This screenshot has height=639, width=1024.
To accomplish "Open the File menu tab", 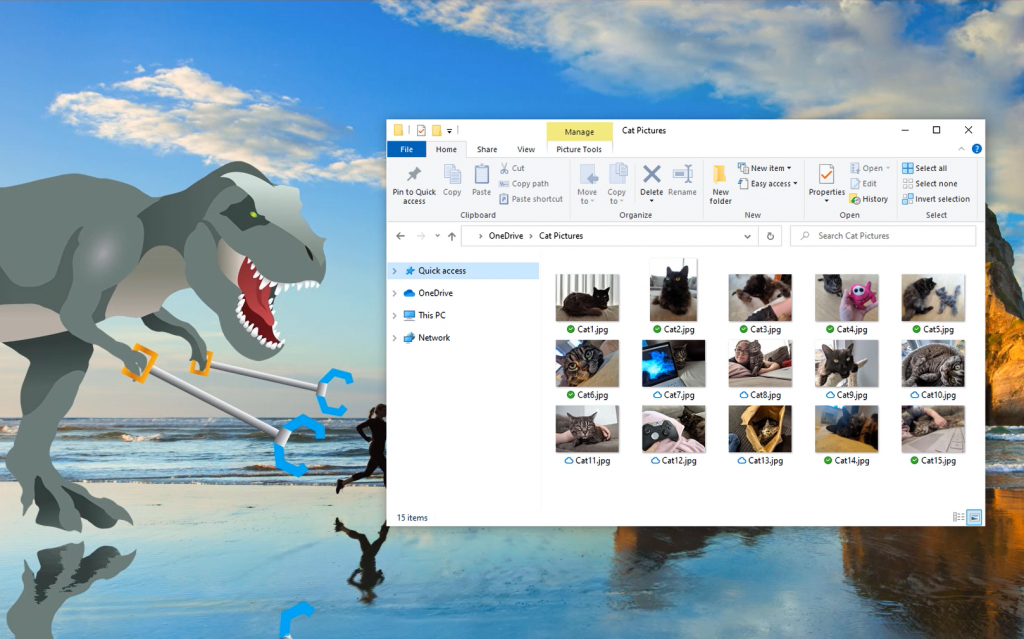I will coord(406,150).
